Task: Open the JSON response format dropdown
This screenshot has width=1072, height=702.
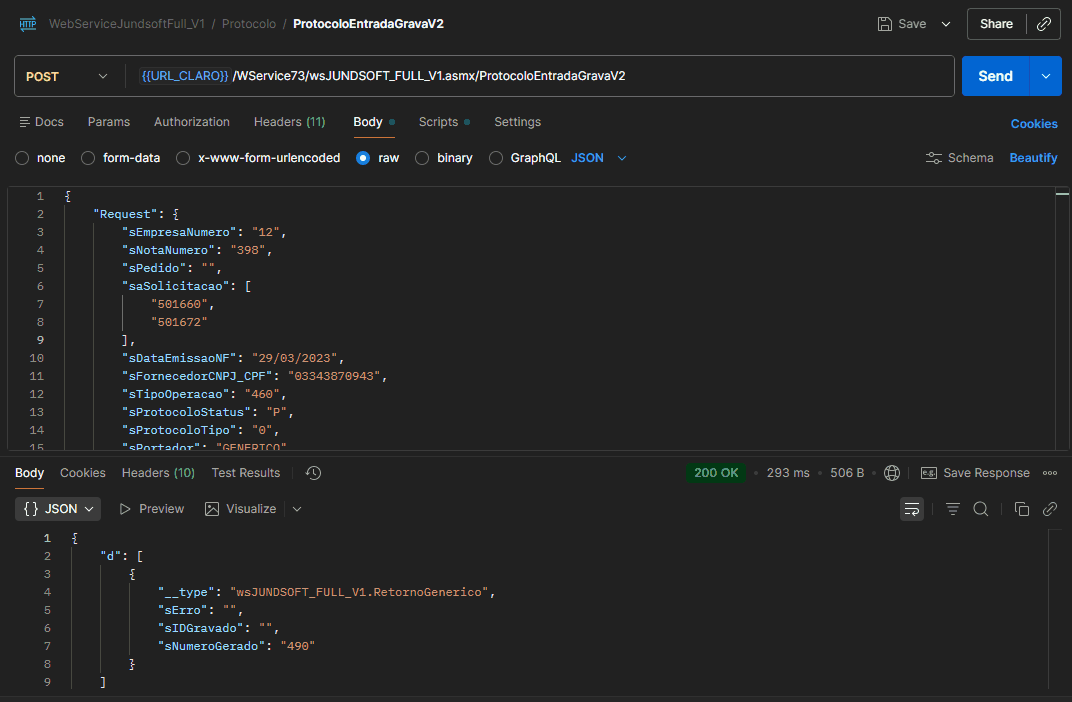Action: pos(58,509)
